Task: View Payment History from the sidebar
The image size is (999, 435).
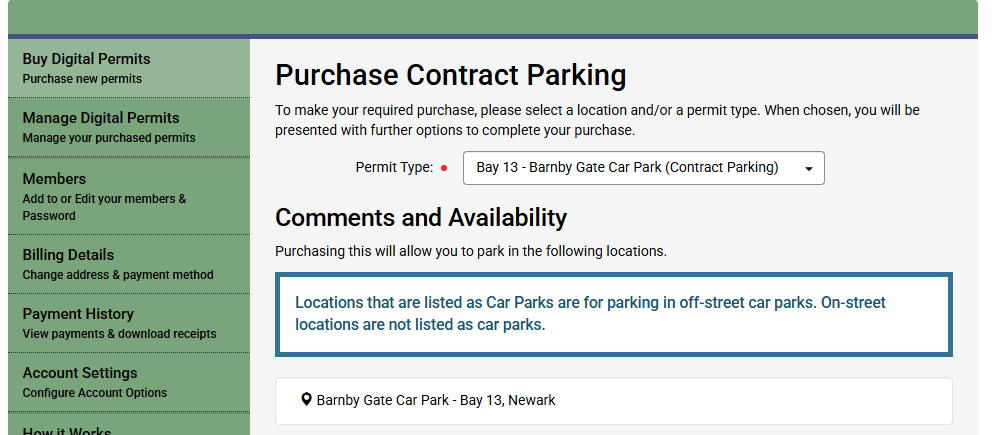Action: click(x=78, y=314)
